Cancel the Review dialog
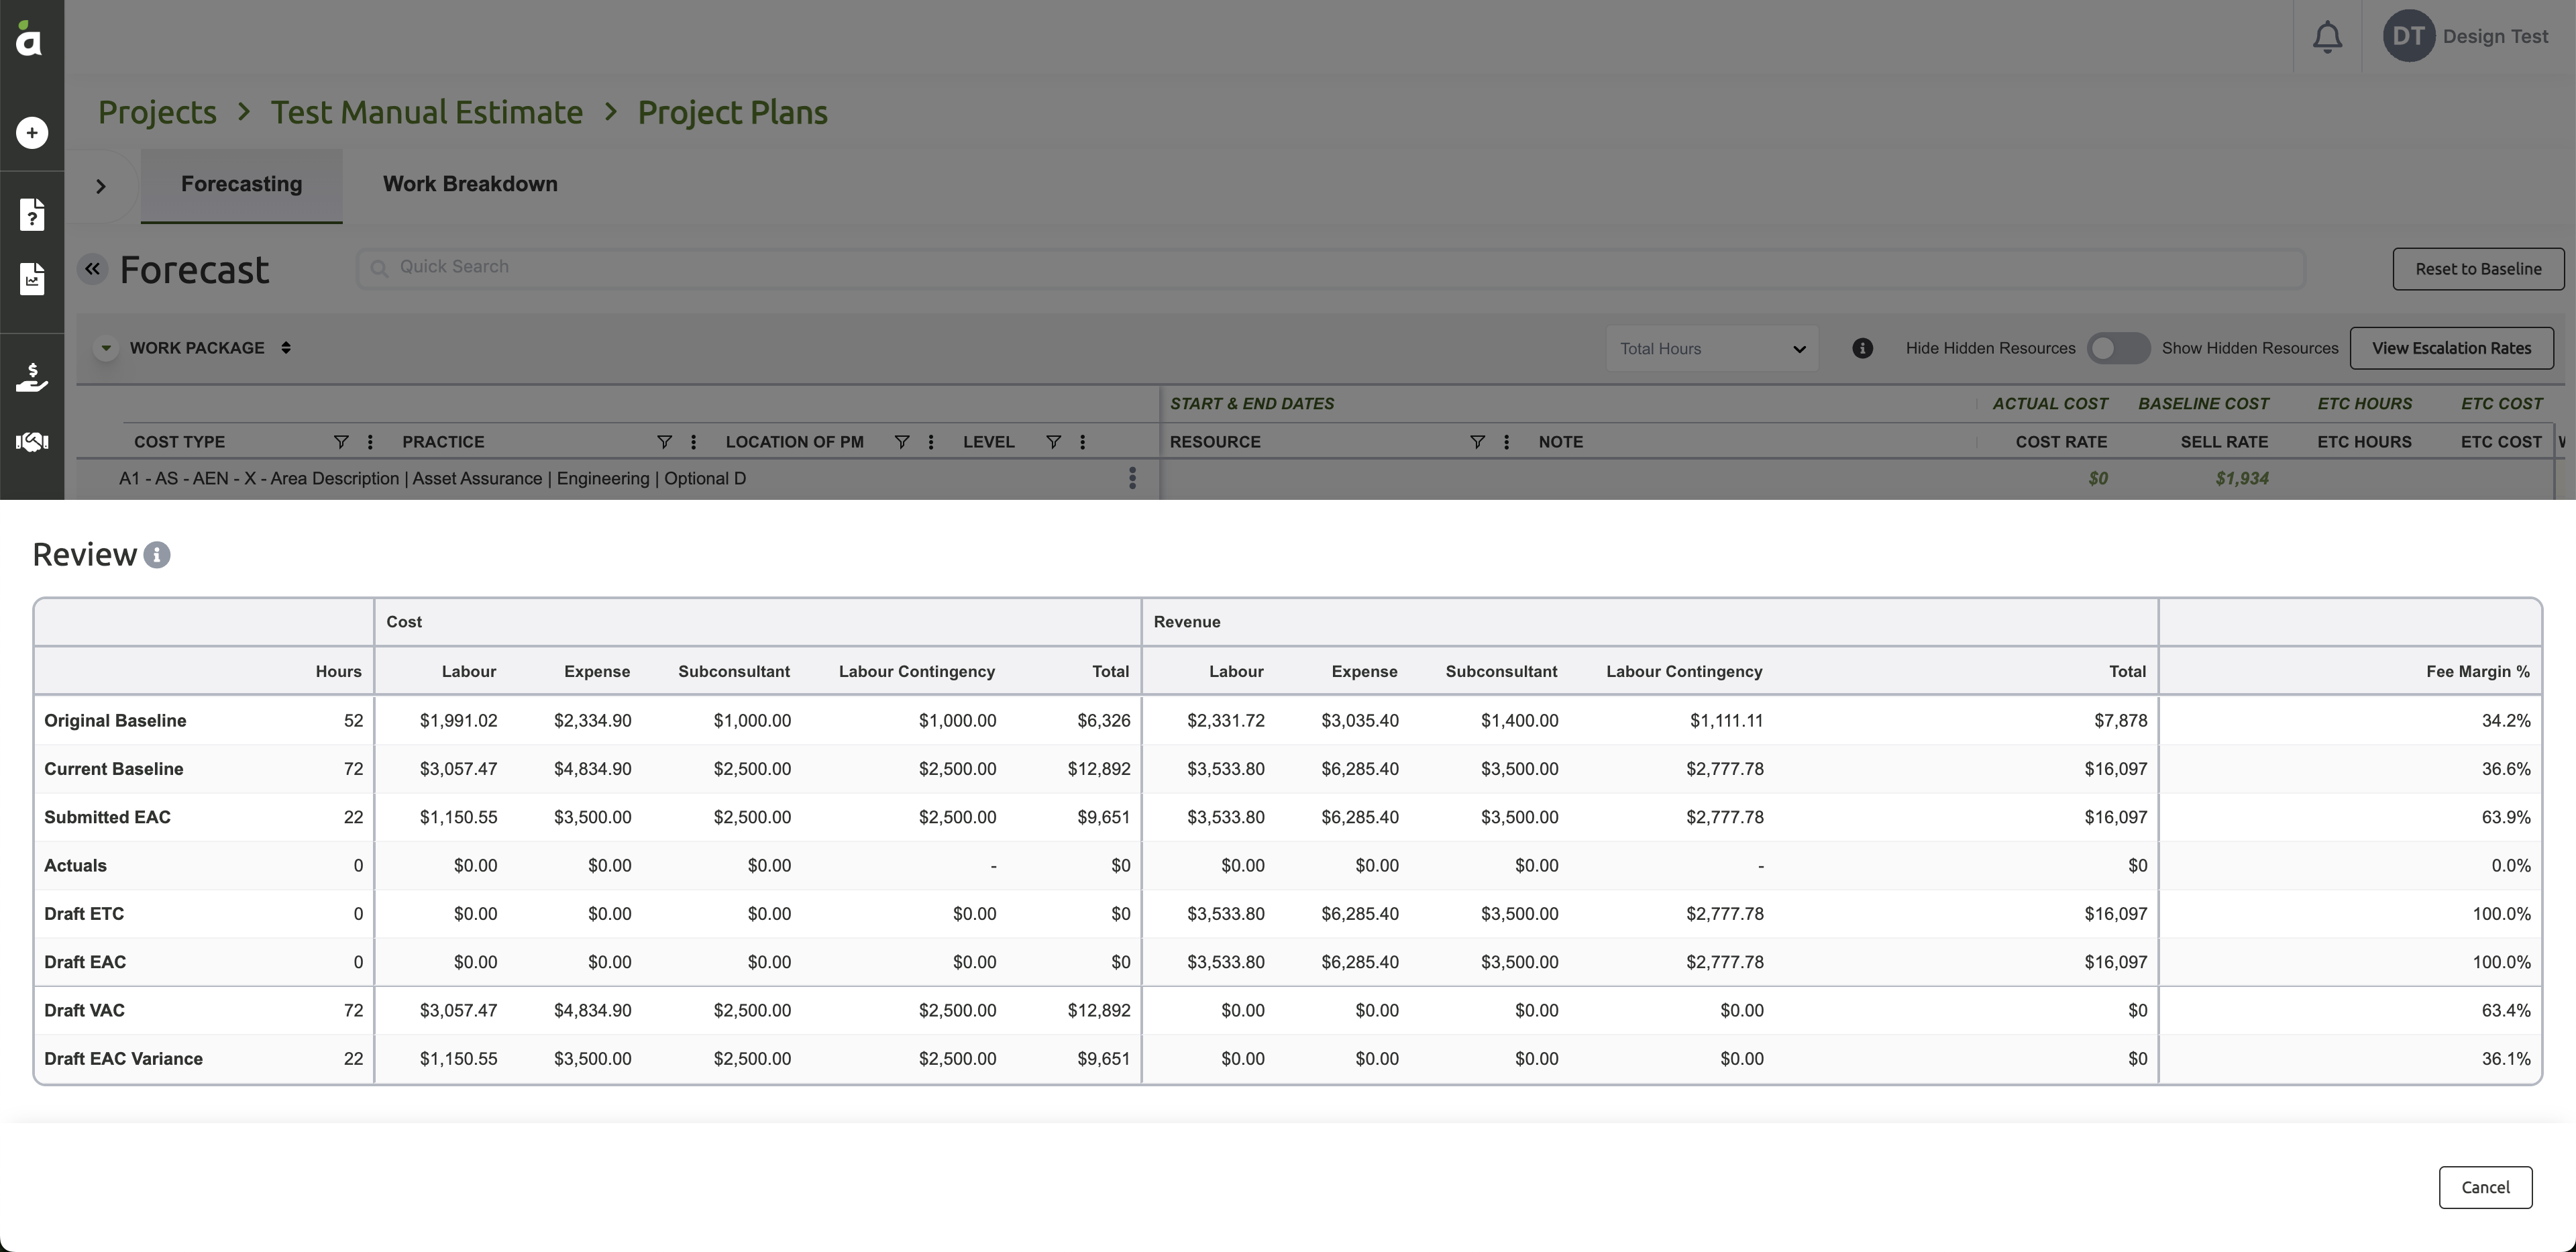Screen dimensions: 2576x1252 [2485, 1187]
